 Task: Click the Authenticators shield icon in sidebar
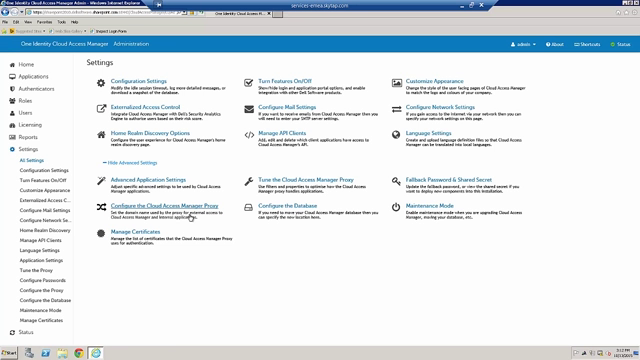12,89
